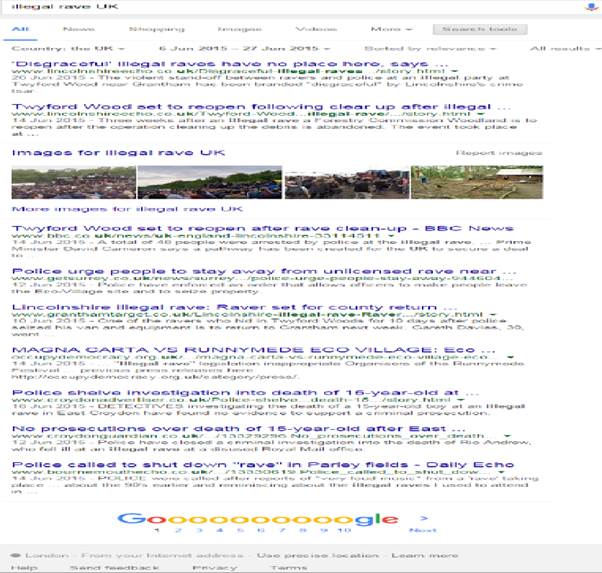Expand the All results dropdown
This screenshot has width=602, height=573.
(x=564, y=48)
